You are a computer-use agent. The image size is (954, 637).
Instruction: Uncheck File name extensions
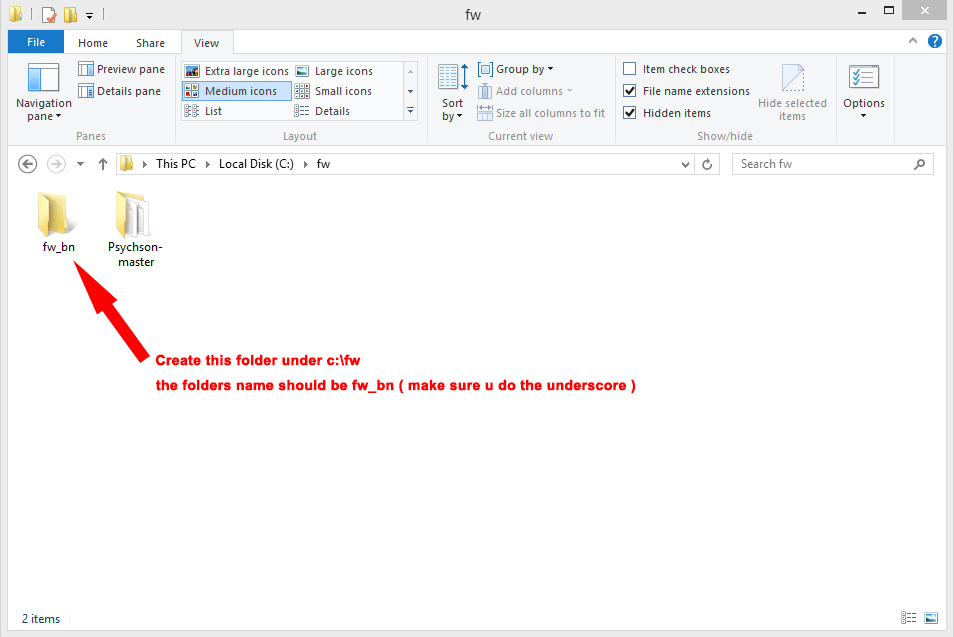630,91
